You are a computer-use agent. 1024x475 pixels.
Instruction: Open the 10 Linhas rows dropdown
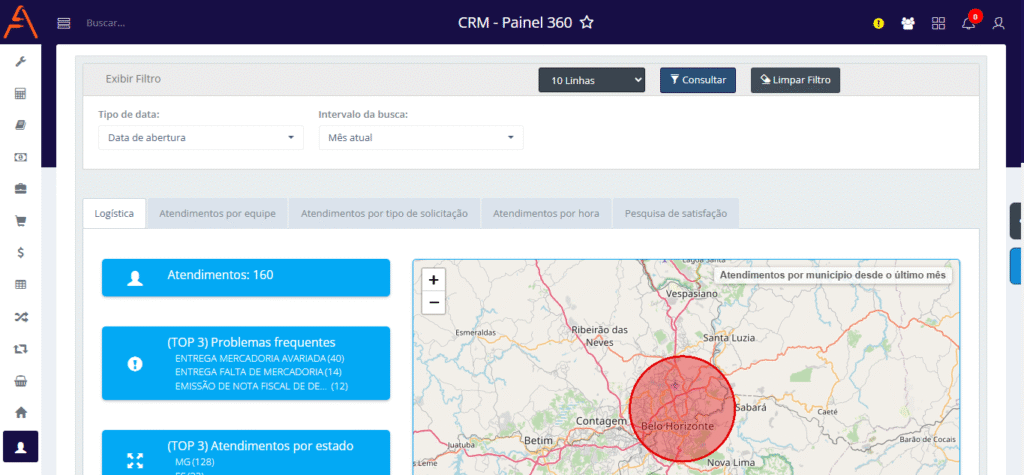pyautogui.click(x=592, y=80)
